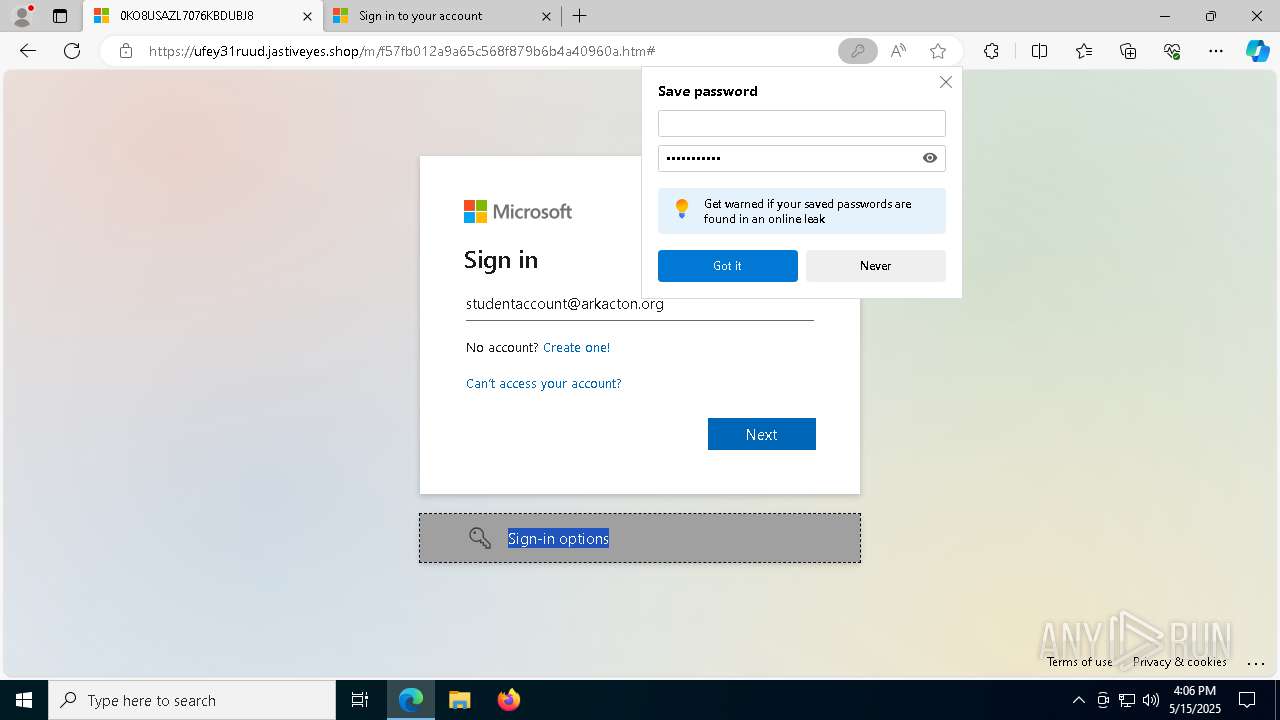Close the Save password popup
1280x720 pixels.
pyautogui.click(x=945, y=82)
